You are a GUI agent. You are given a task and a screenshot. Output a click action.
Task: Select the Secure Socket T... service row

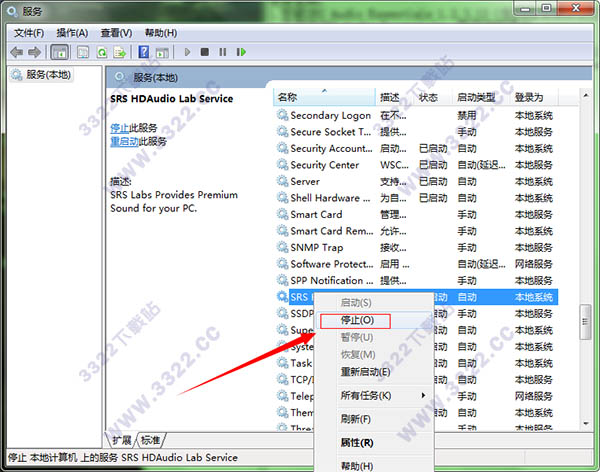click(415, 132)
